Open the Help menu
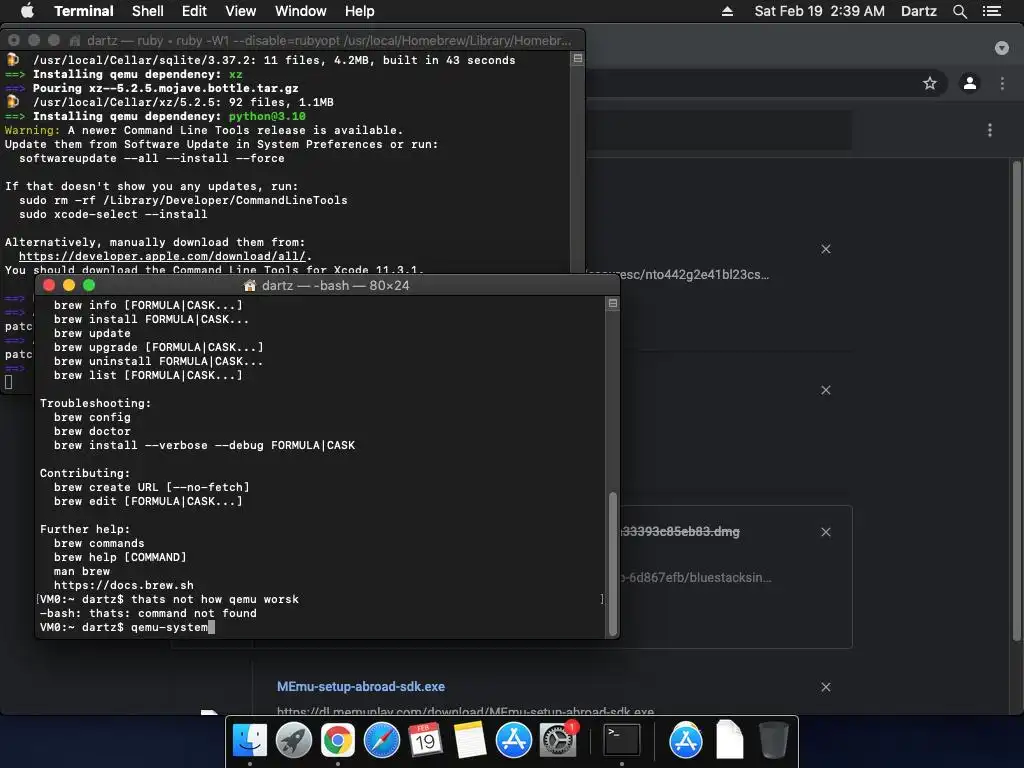Screen dimensions: 1024x768 (360, 11)
